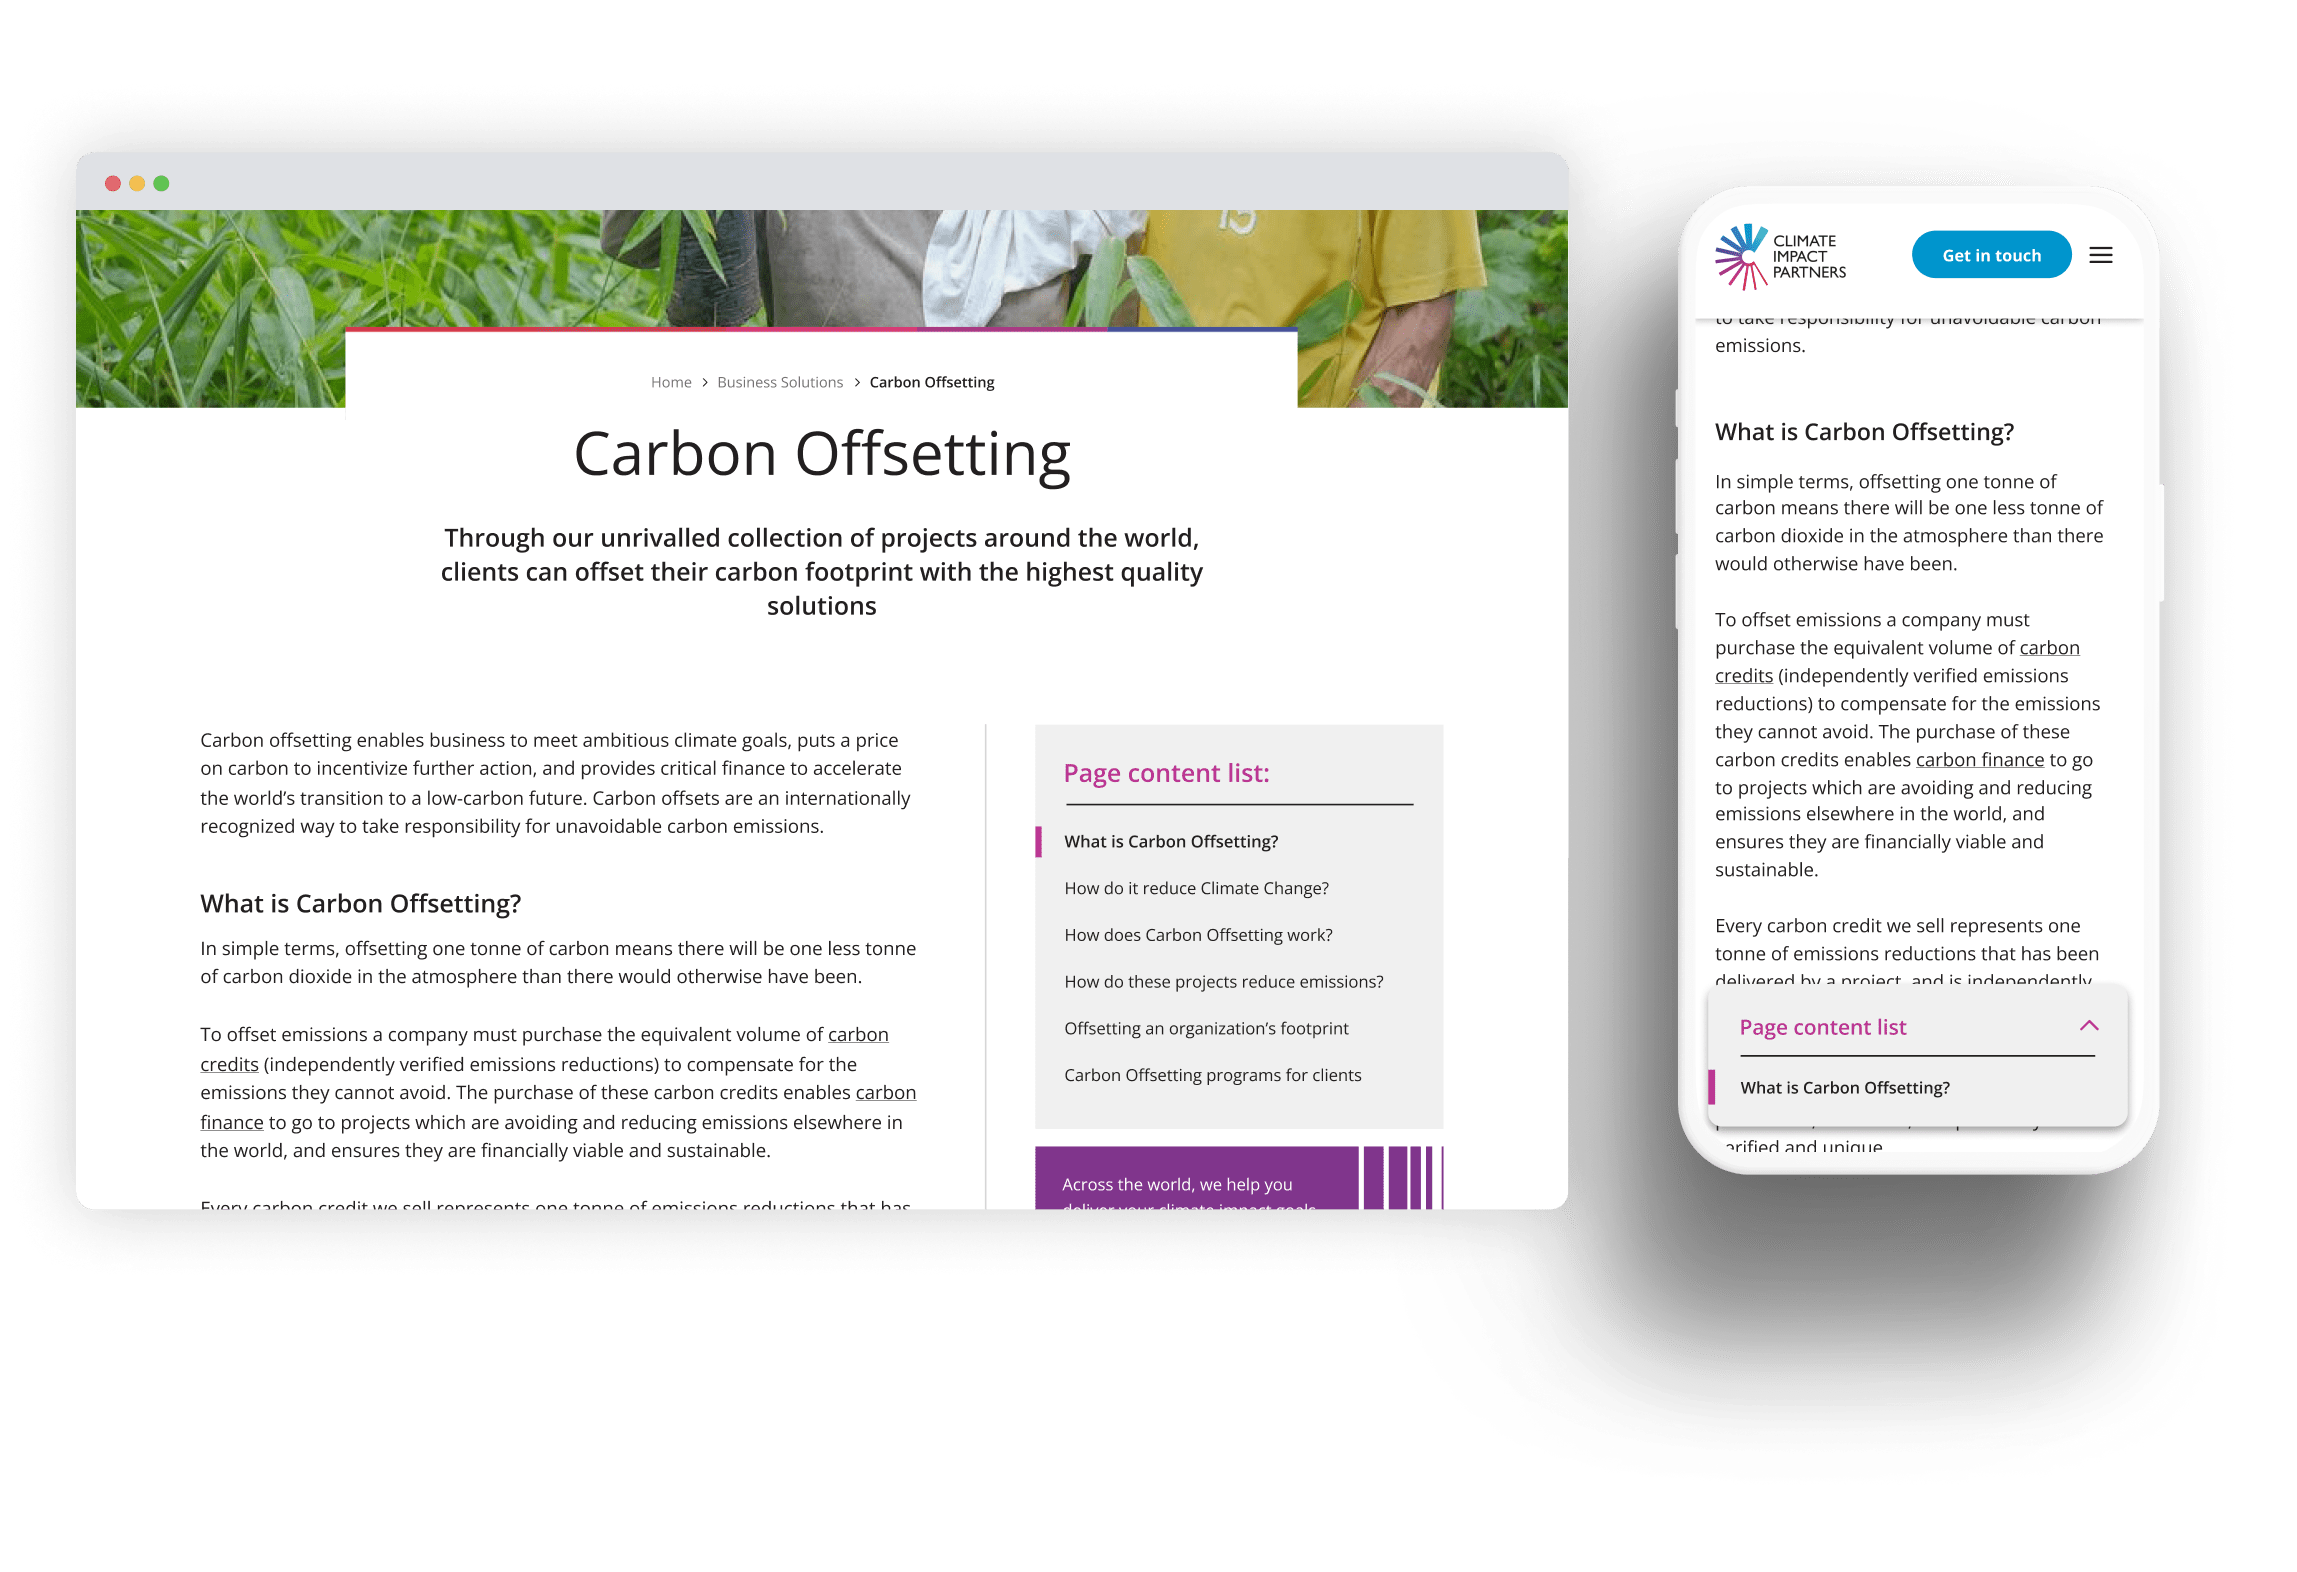Click the purple color swatch beside content list item
This screenshot has height=1572, width=2297.
(x=1039, y=841)
